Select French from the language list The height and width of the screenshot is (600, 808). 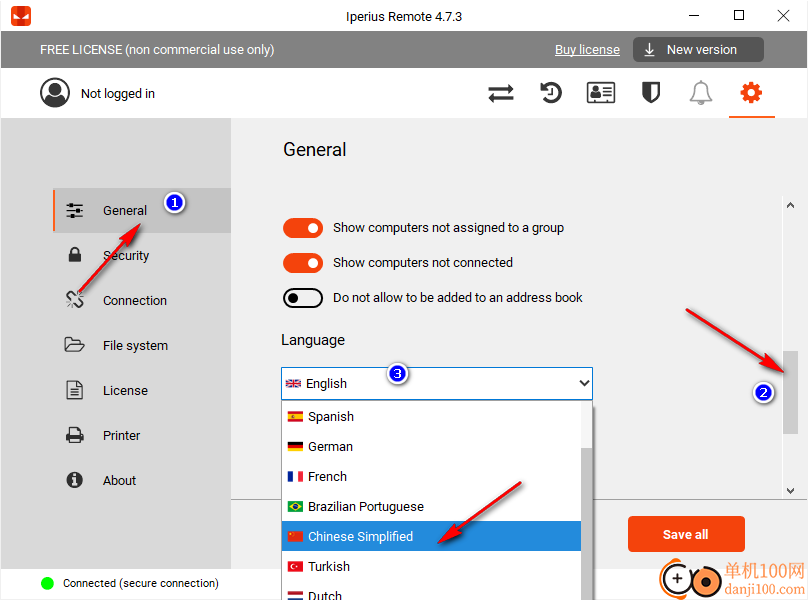pyautogui.click(x=432, y=476)
